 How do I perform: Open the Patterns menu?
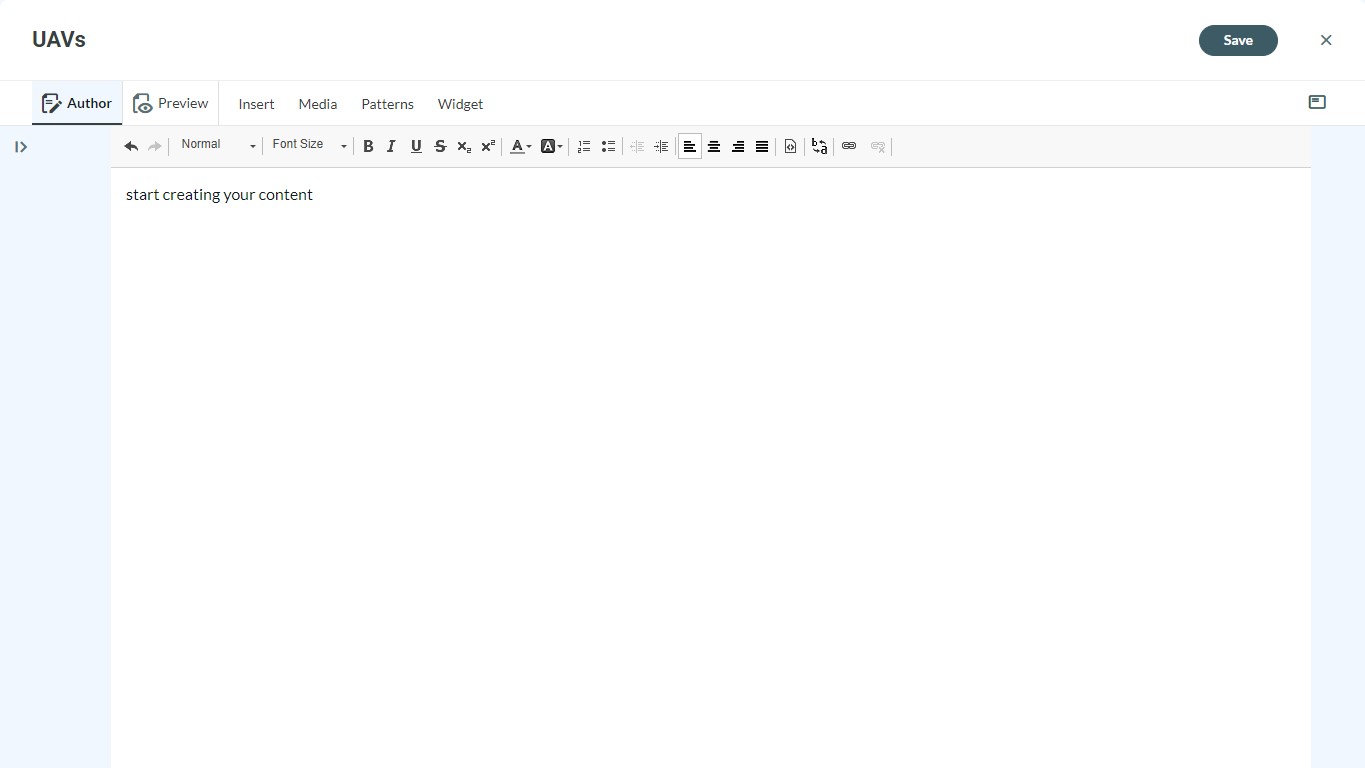click(x=387, y=104)
